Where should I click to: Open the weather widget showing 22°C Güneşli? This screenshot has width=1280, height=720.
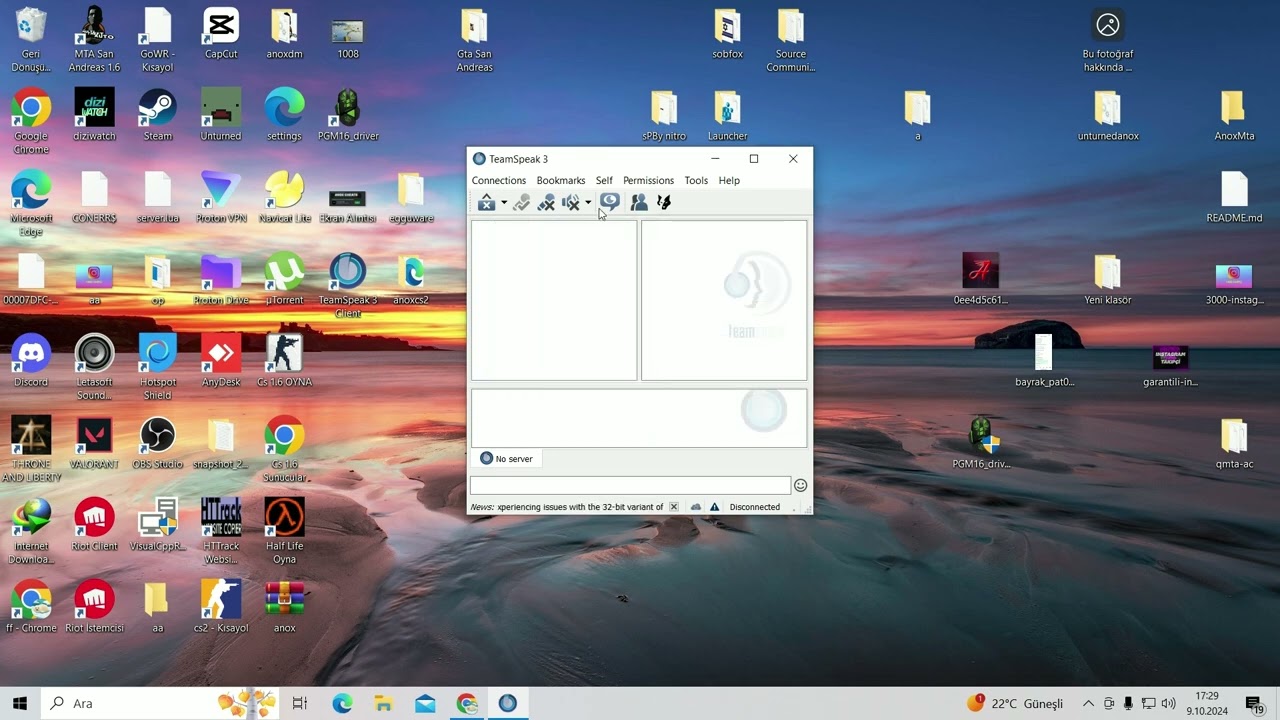click(1015, 704)
